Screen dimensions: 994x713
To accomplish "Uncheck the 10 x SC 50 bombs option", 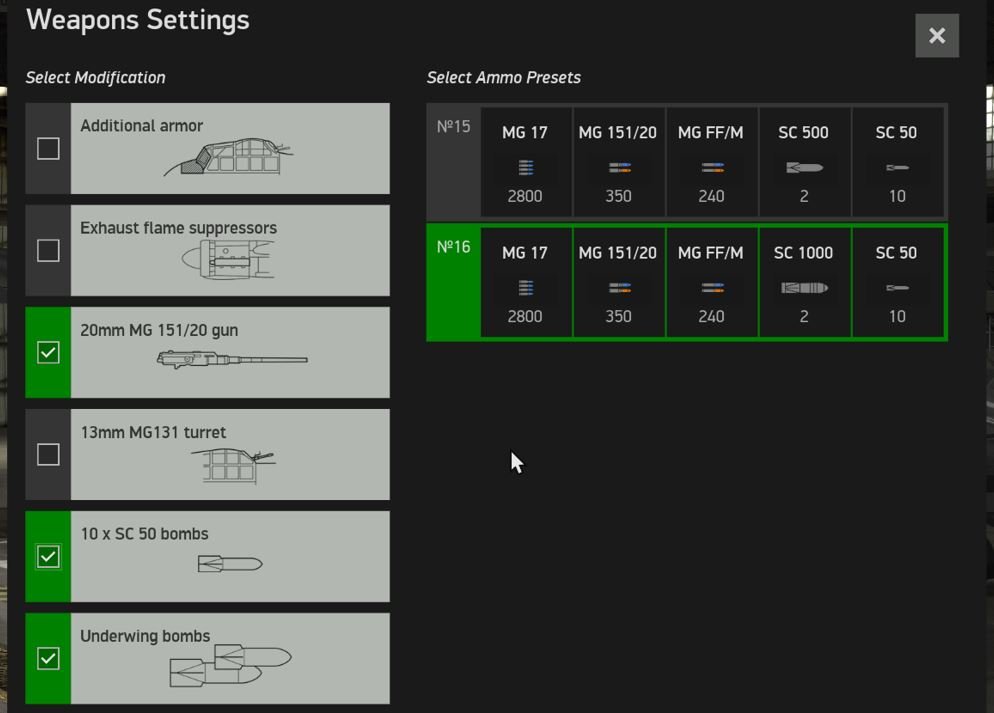I will click(48, 556).
